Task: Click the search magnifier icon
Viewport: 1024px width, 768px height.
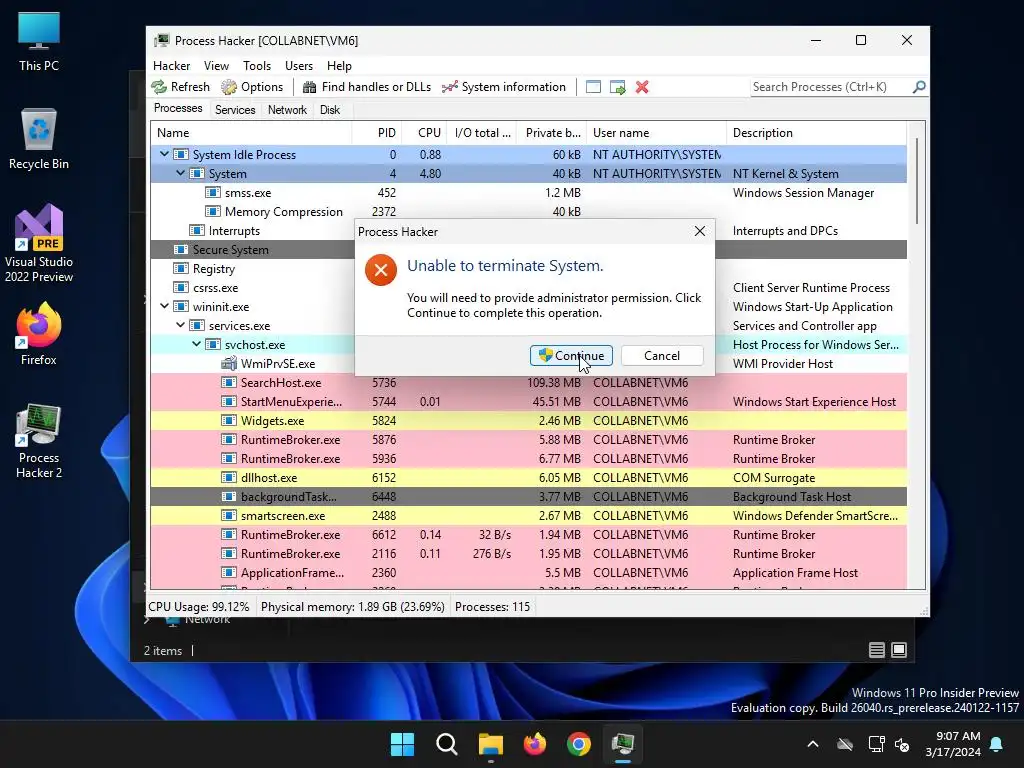Action: (919, 87)
